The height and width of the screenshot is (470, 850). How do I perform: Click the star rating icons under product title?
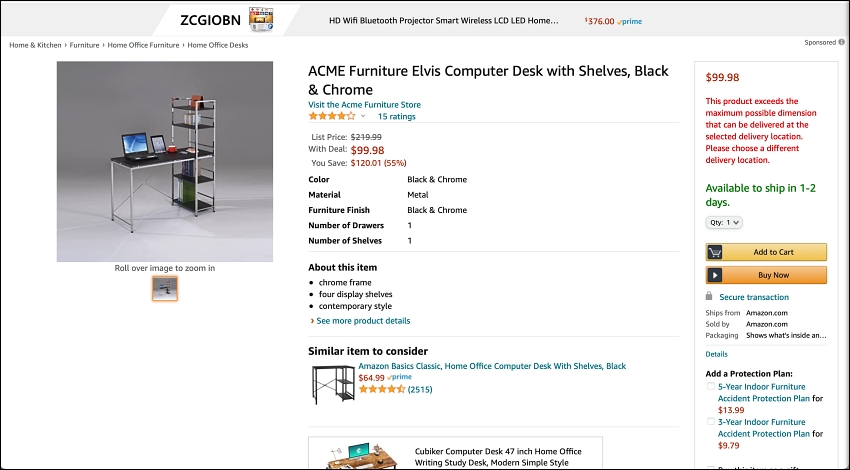tap(332, 116)
